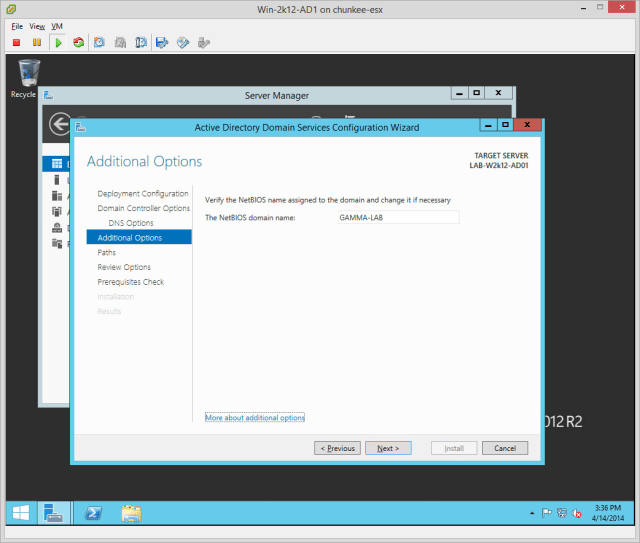Select File and Storage Services sidebar icon
This screenshot has height=543, width=640.
point(57,243)
